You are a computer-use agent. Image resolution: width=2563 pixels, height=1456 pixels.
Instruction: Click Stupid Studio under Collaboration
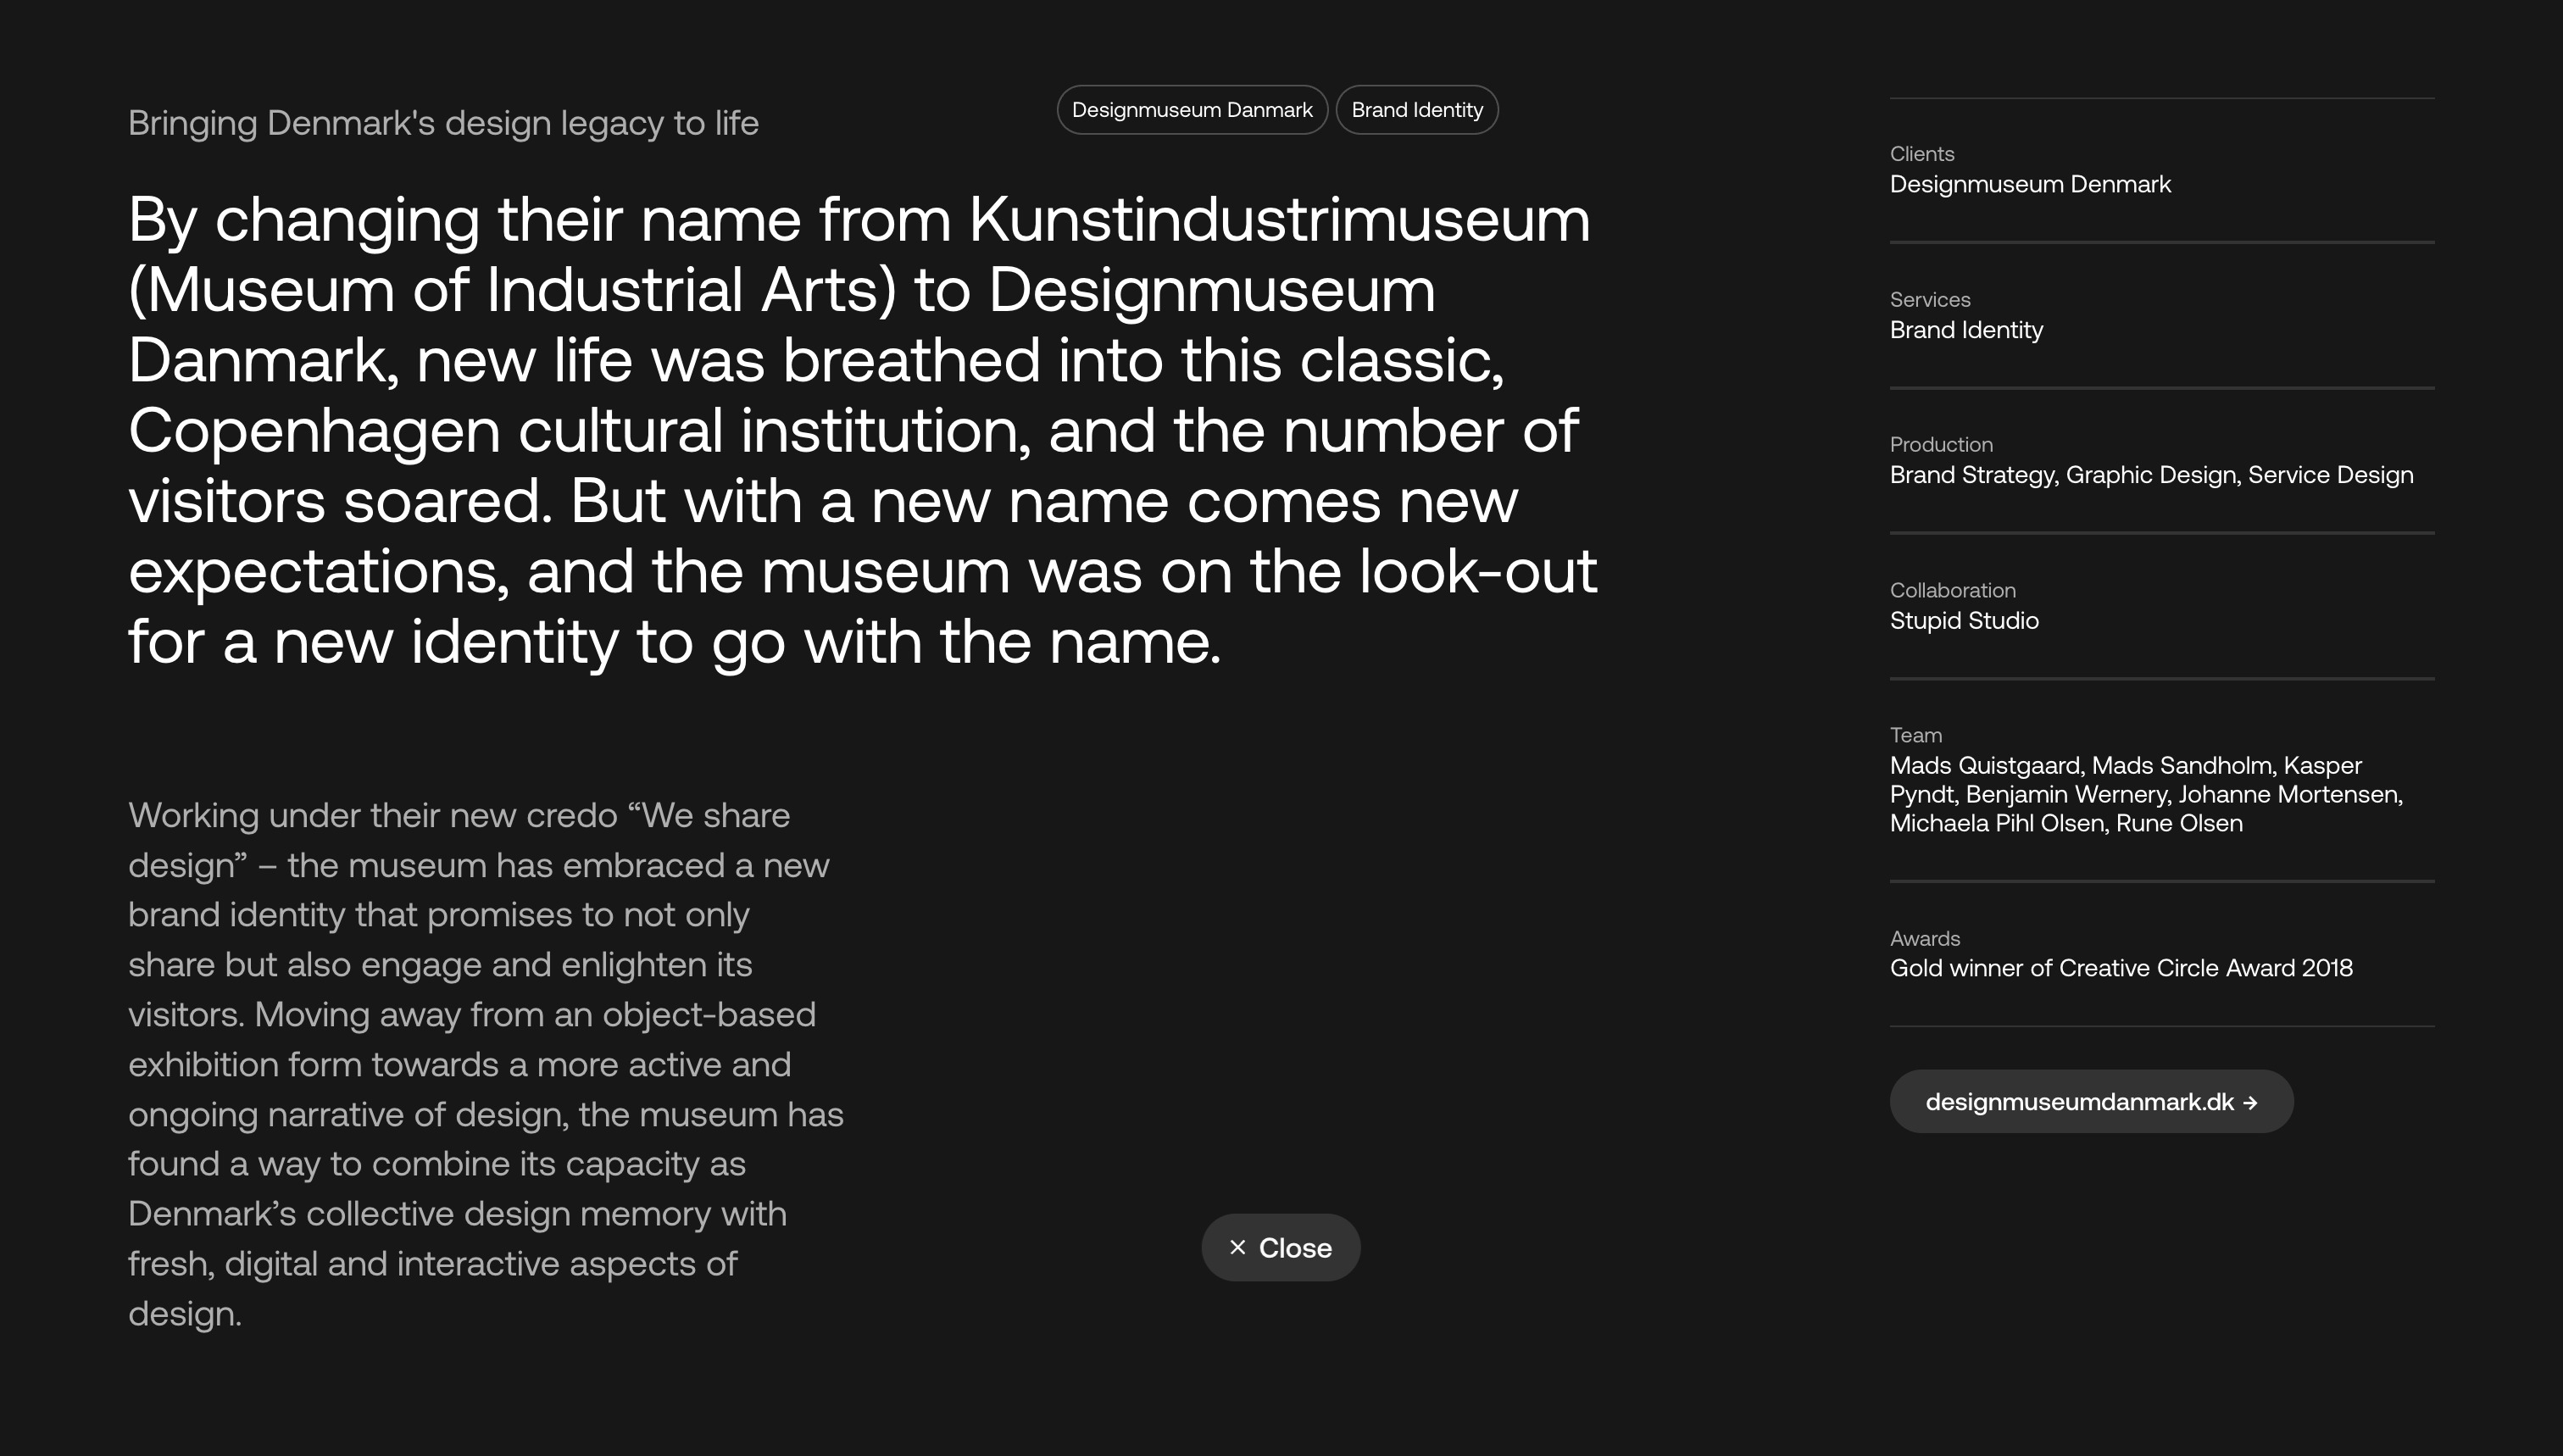coord(1963,621)
